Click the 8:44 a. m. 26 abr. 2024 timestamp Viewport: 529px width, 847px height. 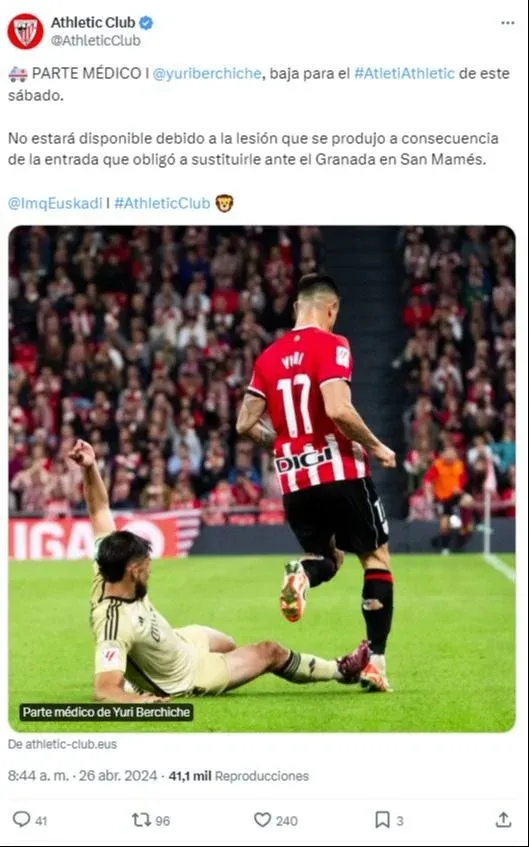pyautogui.click(x=83, y=776)
